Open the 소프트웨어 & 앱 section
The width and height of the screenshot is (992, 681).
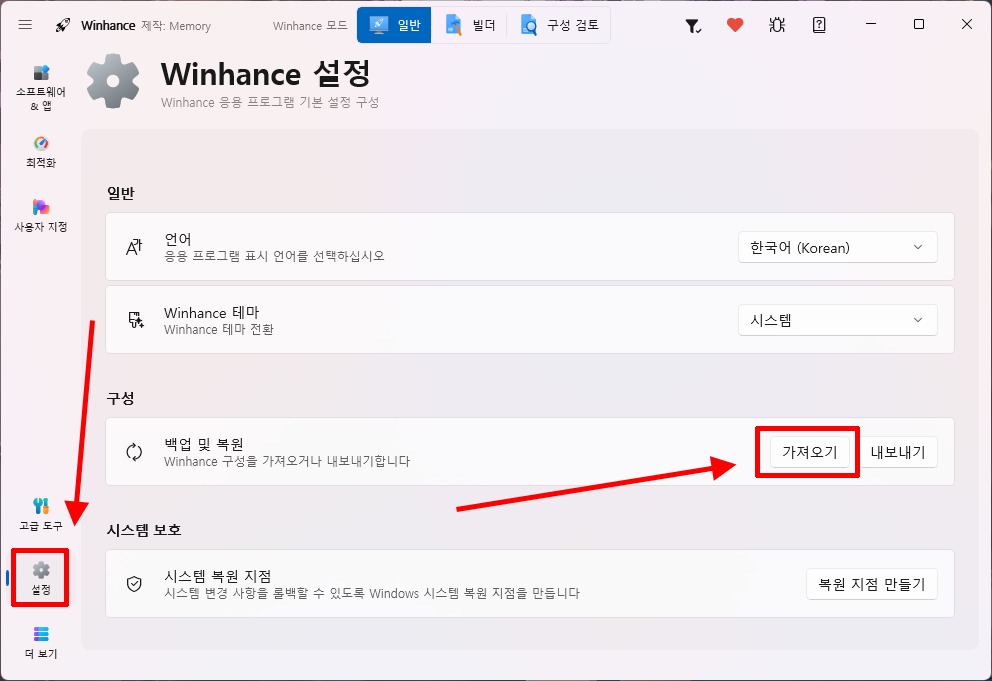tap(41, 88)
